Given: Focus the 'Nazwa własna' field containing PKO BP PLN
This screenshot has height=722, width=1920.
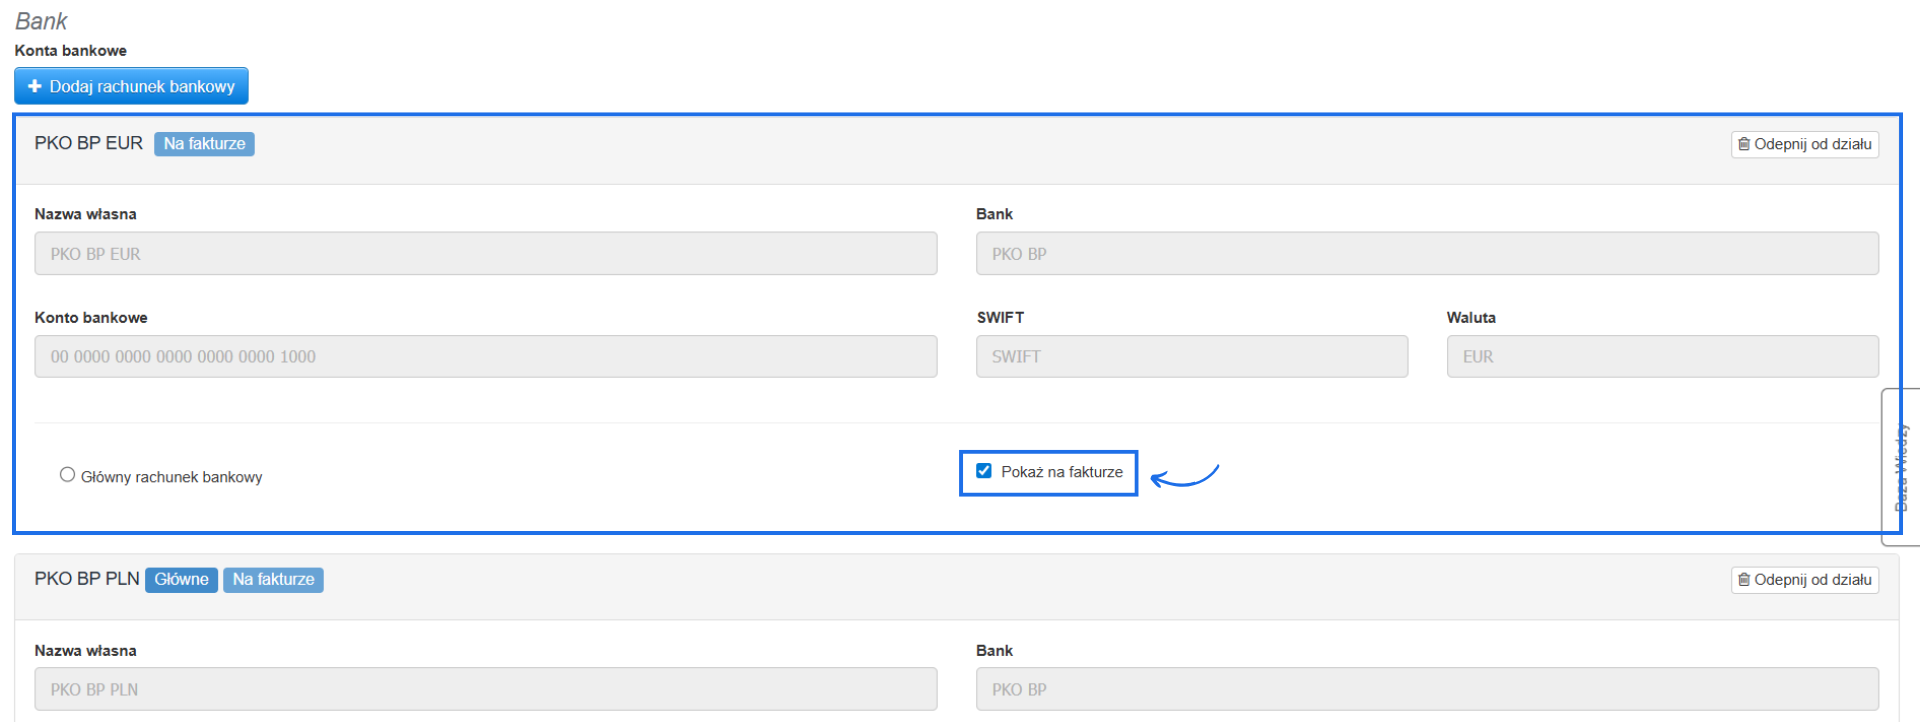Looking at the screenshot, I should (485, 690).
